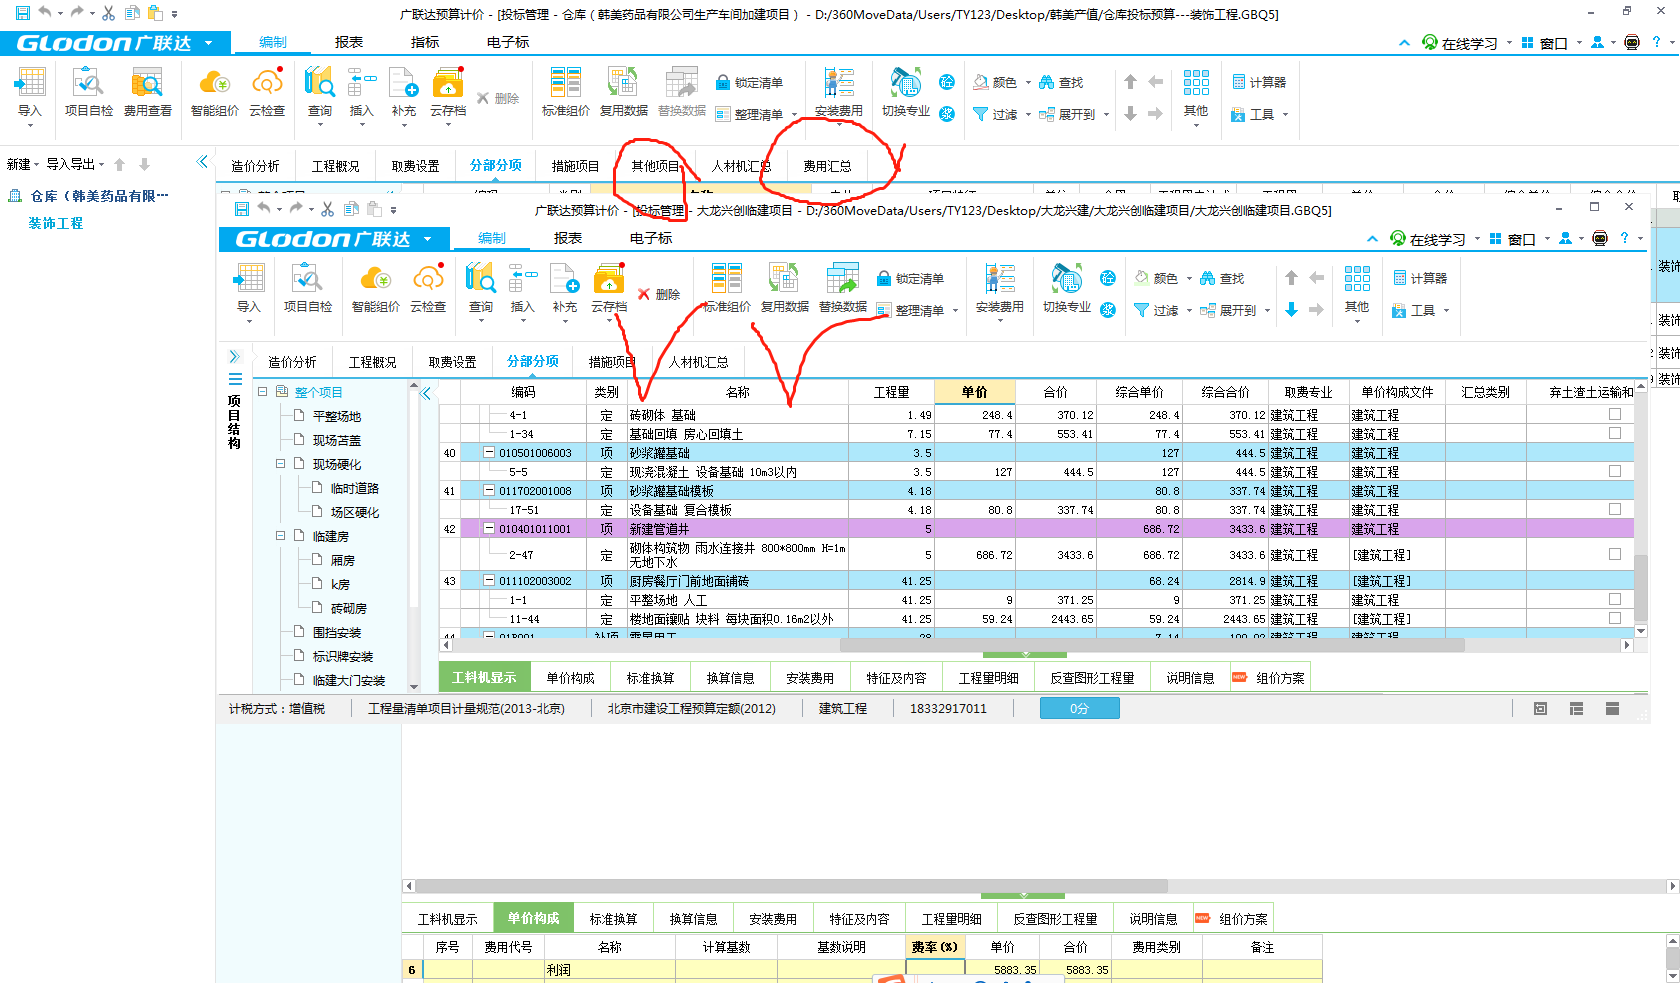Click 锁定清单 in front window toolbar
This screenshot has width=1680, height=983.
click(x=911, y=279)
